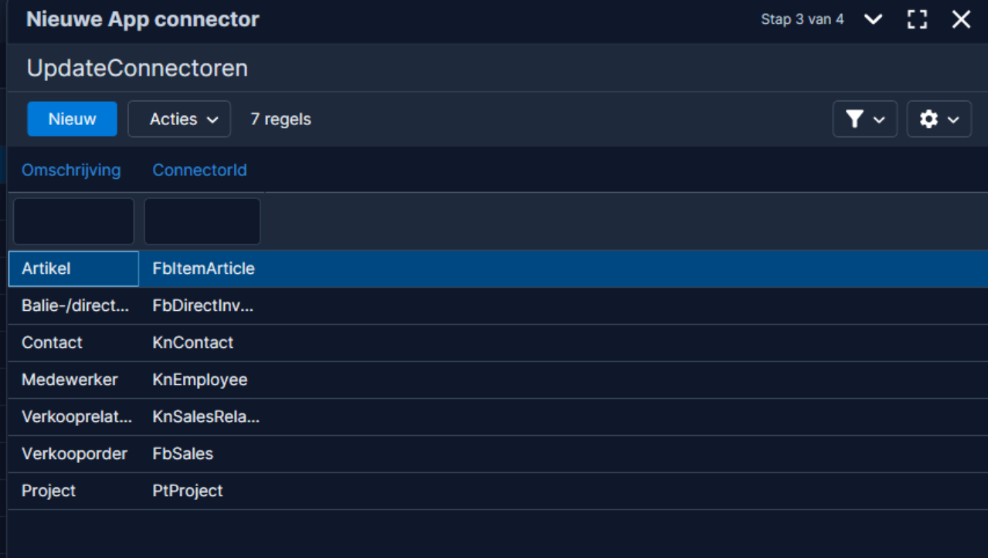Select the Contact KnContact row

[x=498, y=343]
